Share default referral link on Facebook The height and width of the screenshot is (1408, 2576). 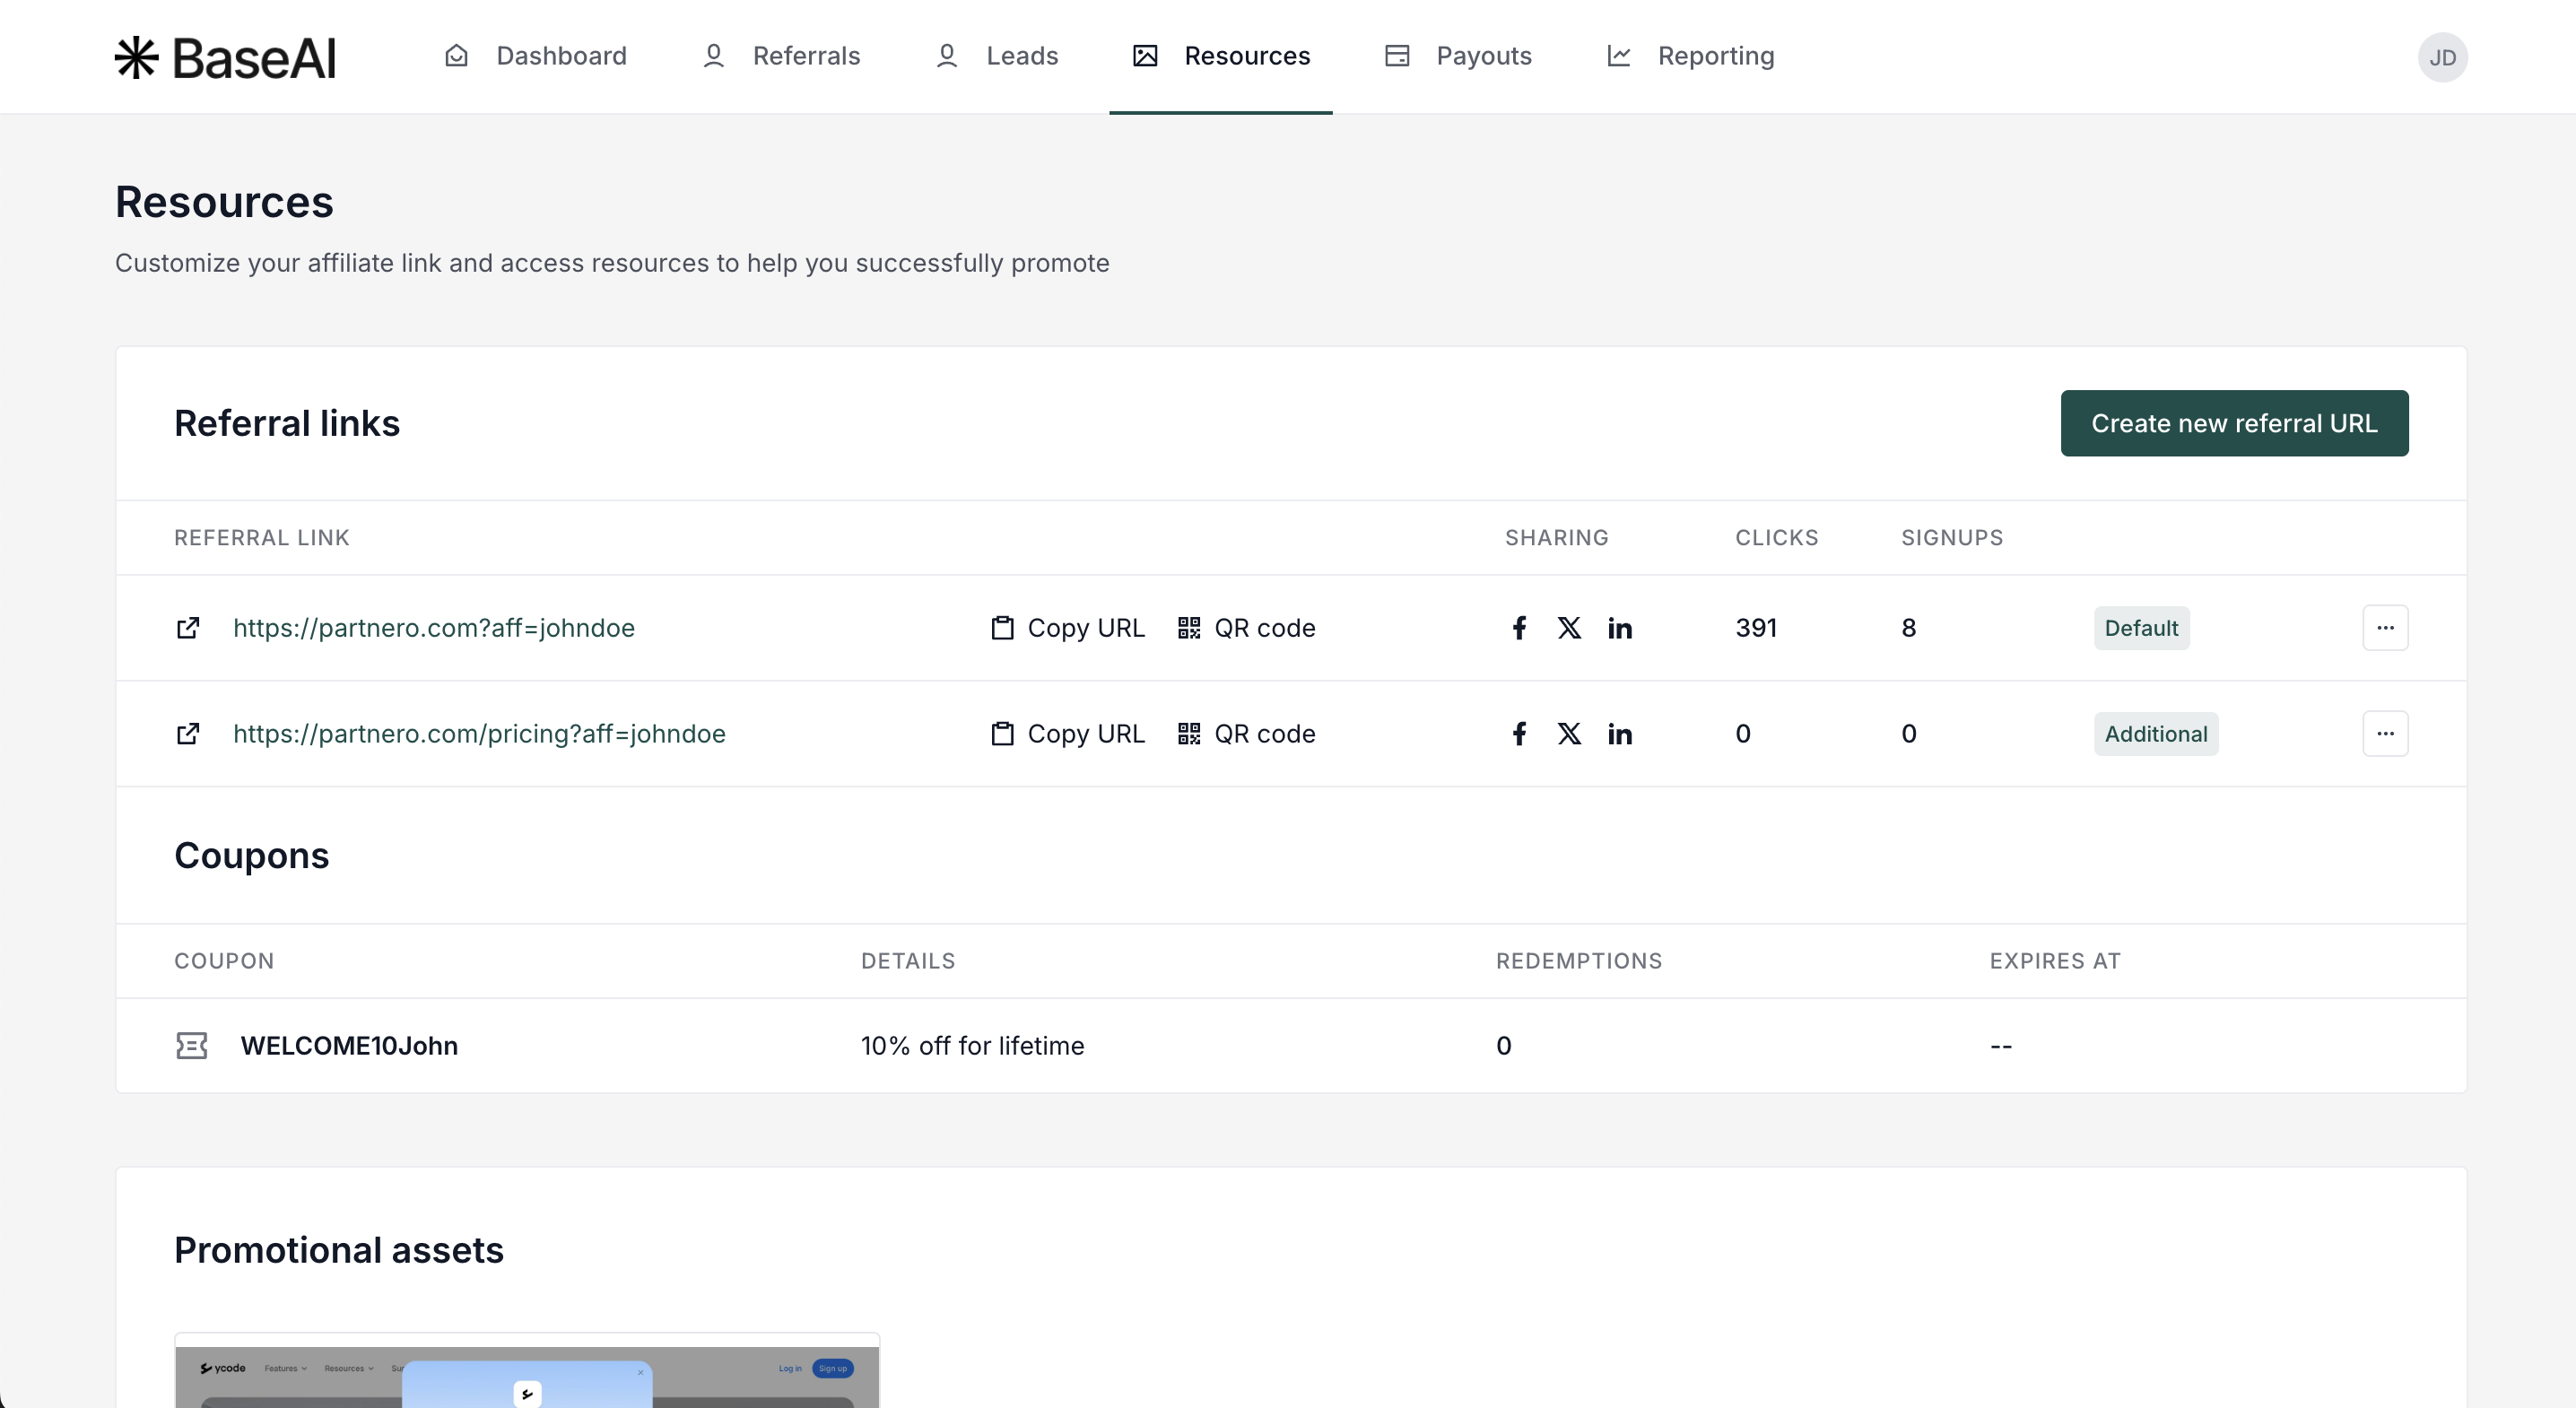click(x=1518, y=628)
